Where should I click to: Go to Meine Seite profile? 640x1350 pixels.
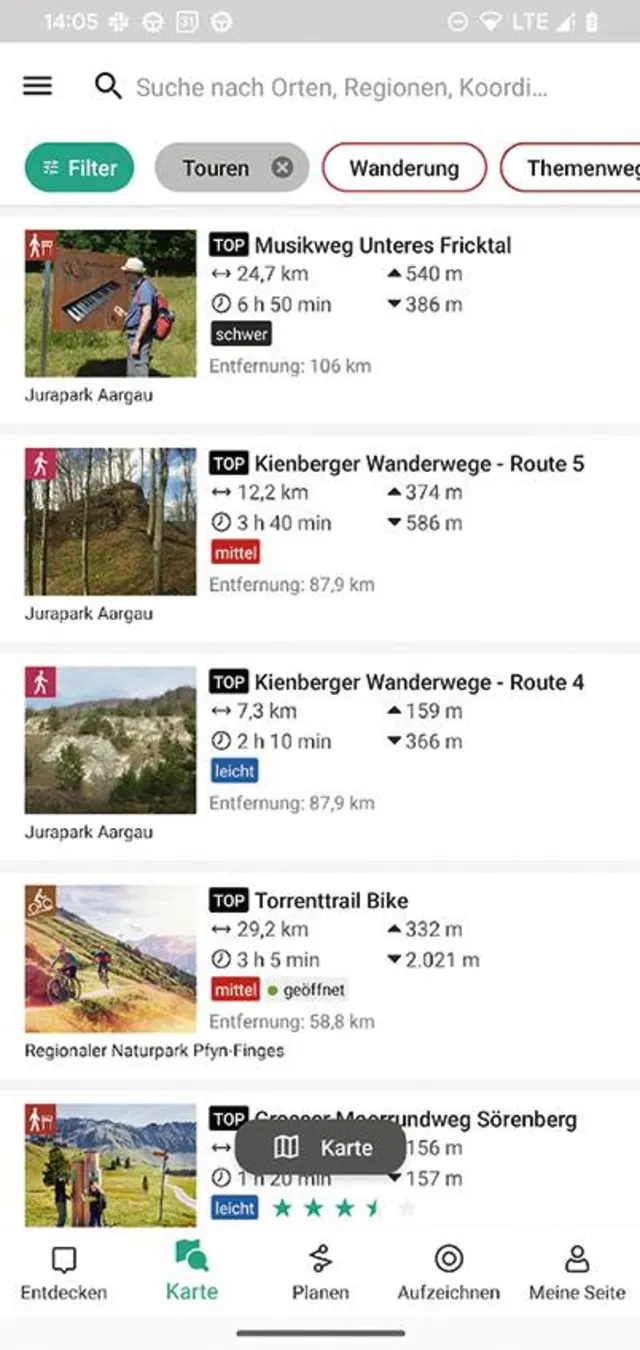577,1272
